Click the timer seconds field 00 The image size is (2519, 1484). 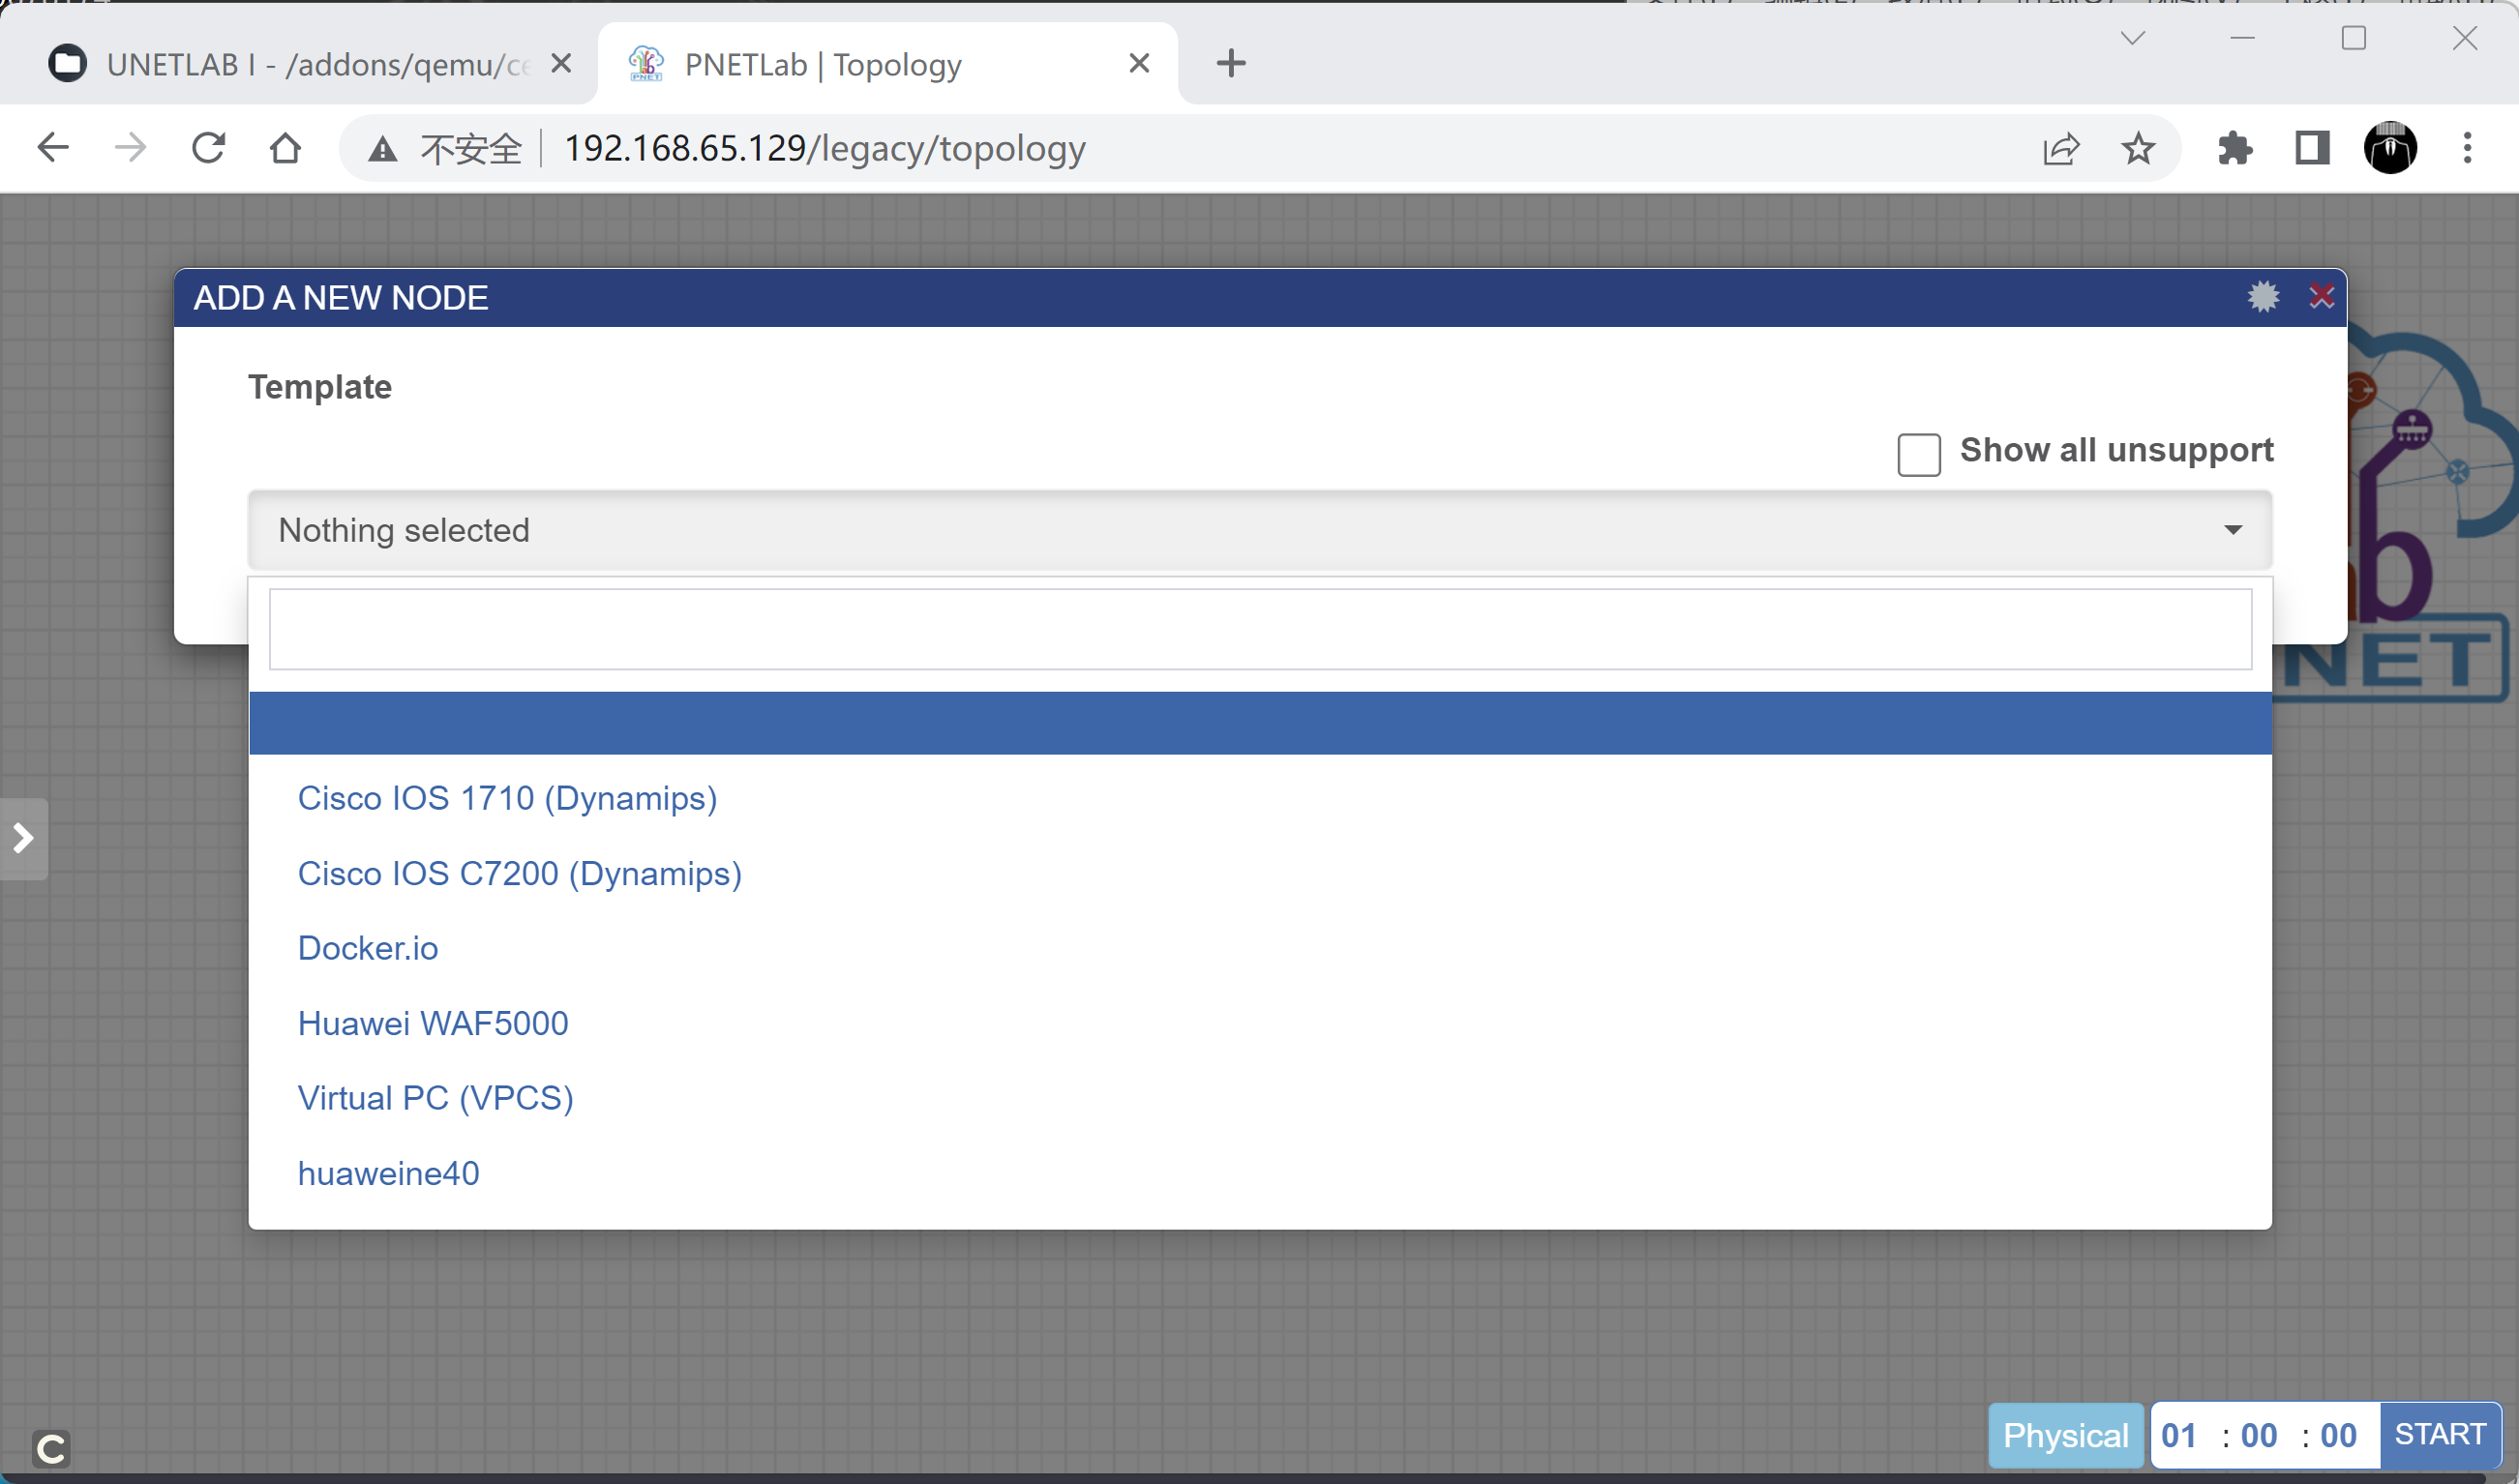(2338, 1435)
